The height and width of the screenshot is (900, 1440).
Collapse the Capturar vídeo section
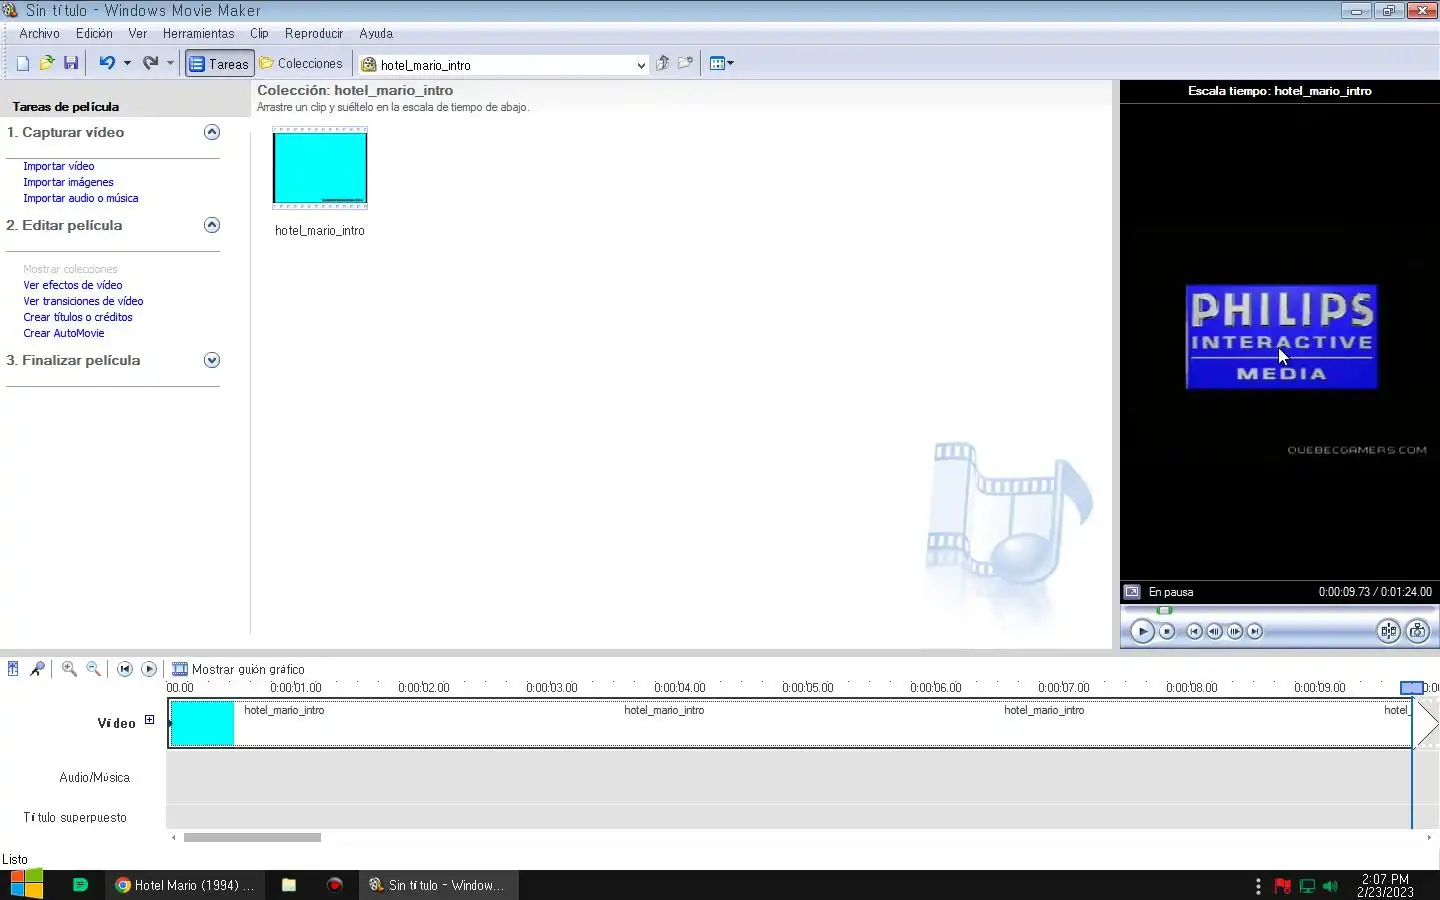point(212,132)
